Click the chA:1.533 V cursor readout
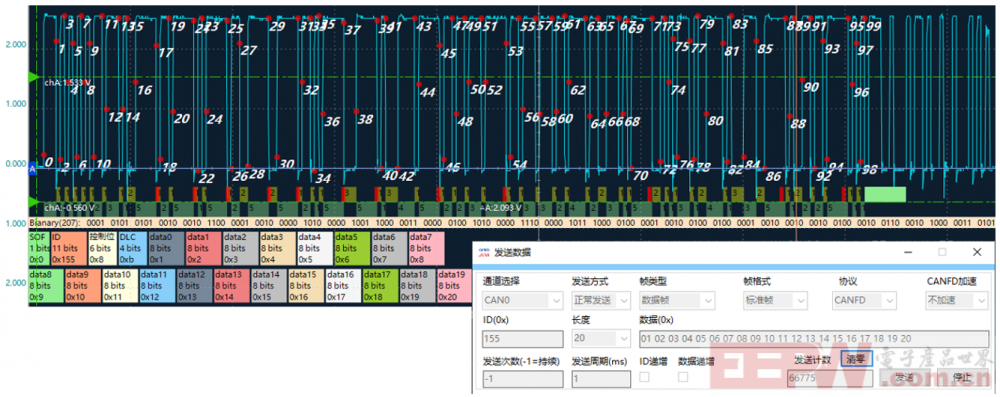Screen dimensions: 1000x397 click(x=68, y=83)
